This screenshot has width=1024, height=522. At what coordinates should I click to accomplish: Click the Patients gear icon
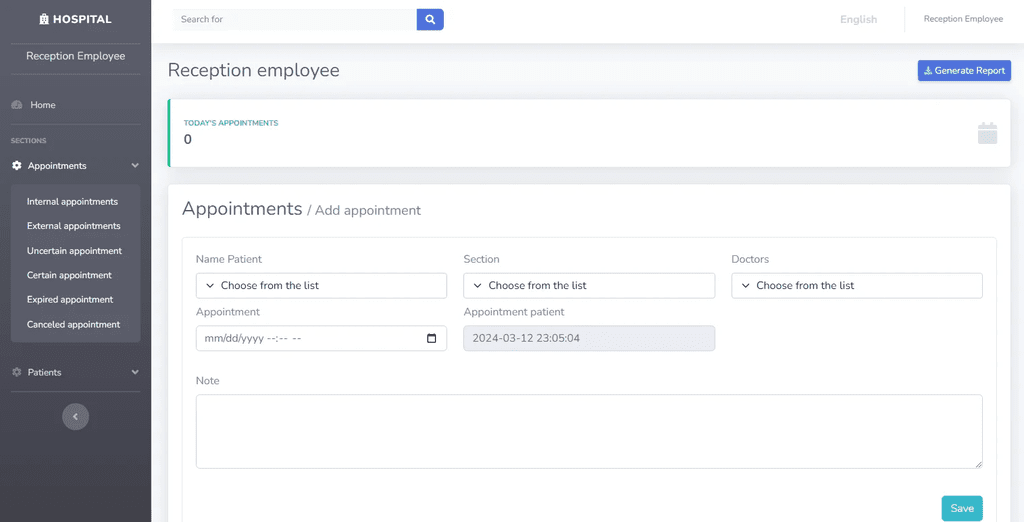(x=17, y=372)
